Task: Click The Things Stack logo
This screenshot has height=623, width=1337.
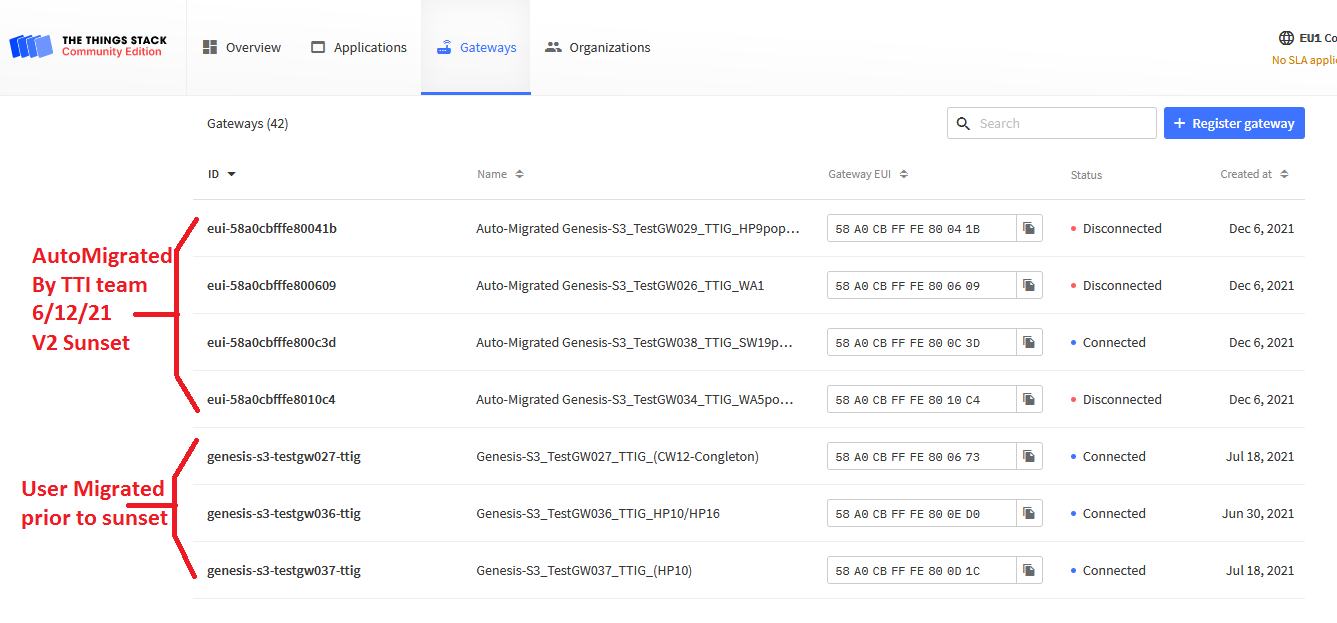Action: tap(88, 47)
